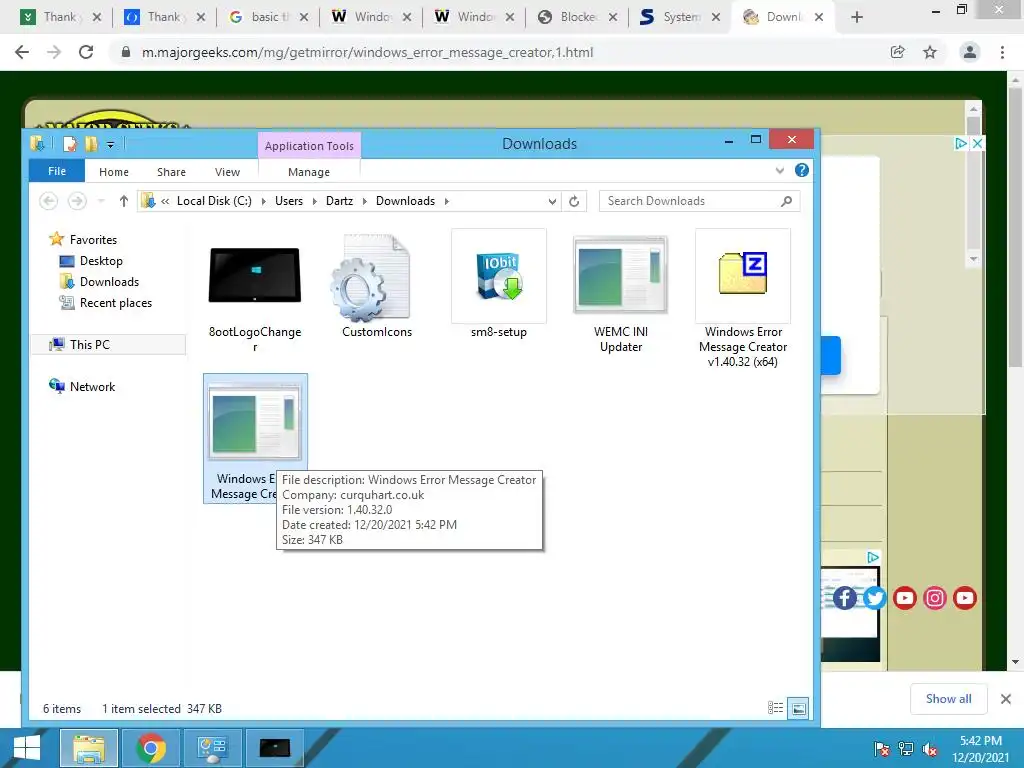This screenshot has height=768, width=1024.
Task: Open the File menu in Explorer
Action: click(x=57, y=171)
